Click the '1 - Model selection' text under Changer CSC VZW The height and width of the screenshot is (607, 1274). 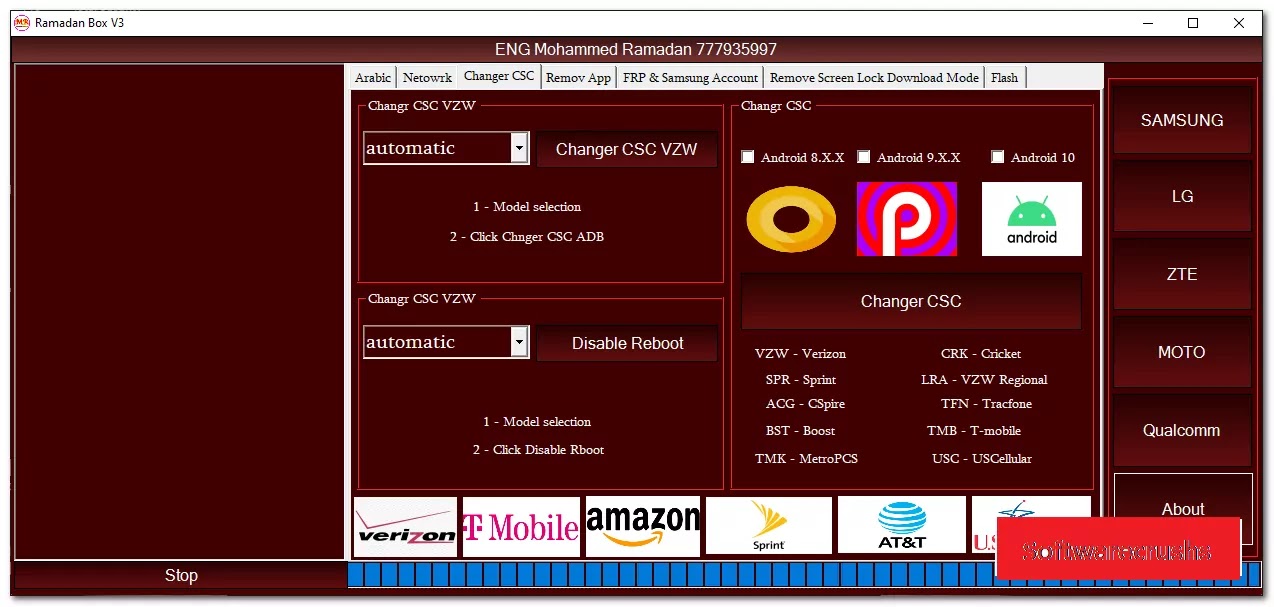tap(527, 206)
